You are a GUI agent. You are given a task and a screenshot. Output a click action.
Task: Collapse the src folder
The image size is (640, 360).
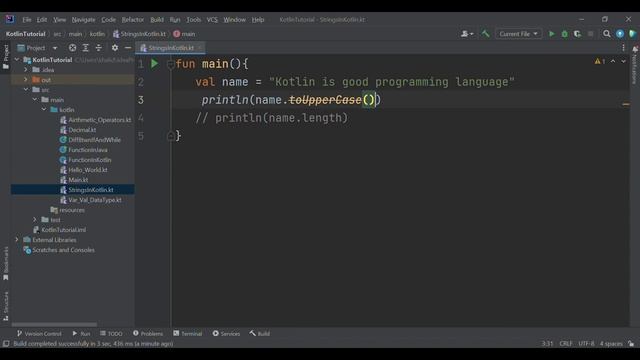click(26, 90)
